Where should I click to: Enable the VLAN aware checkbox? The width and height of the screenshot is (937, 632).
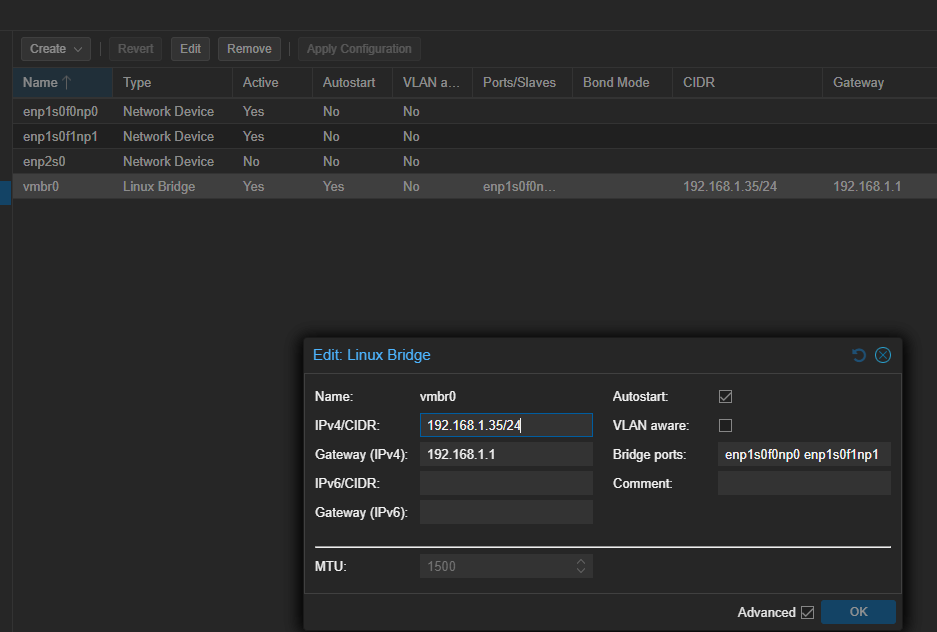pyautogui.click(x=726, y=426)
